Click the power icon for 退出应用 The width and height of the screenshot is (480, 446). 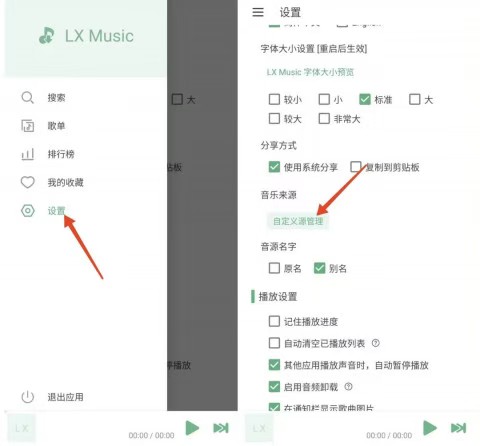[28, 397]
